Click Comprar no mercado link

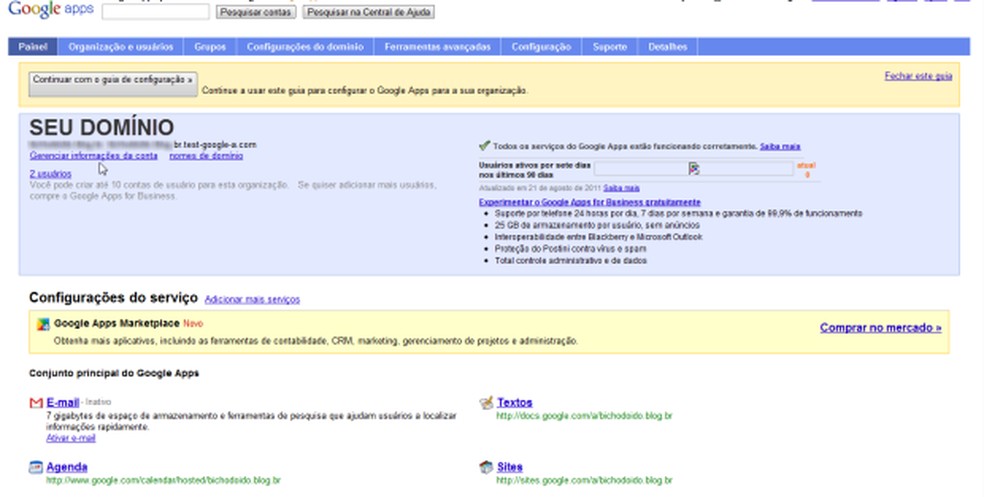[x=880, y=328]
